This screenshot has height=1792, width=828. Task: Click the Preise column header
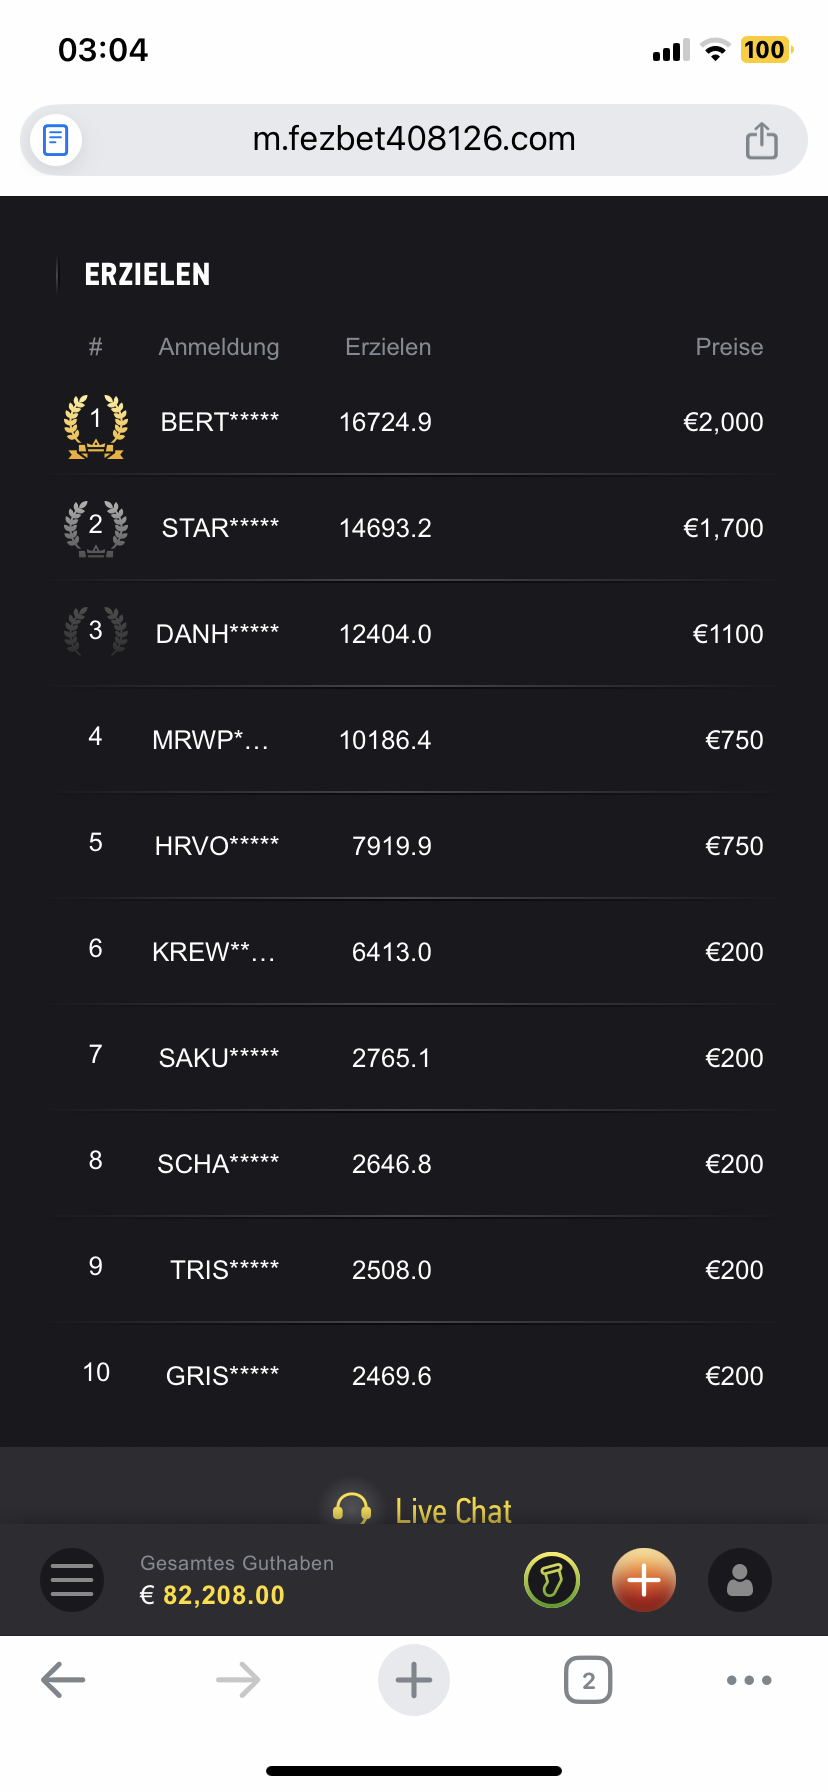pos(729,347)
